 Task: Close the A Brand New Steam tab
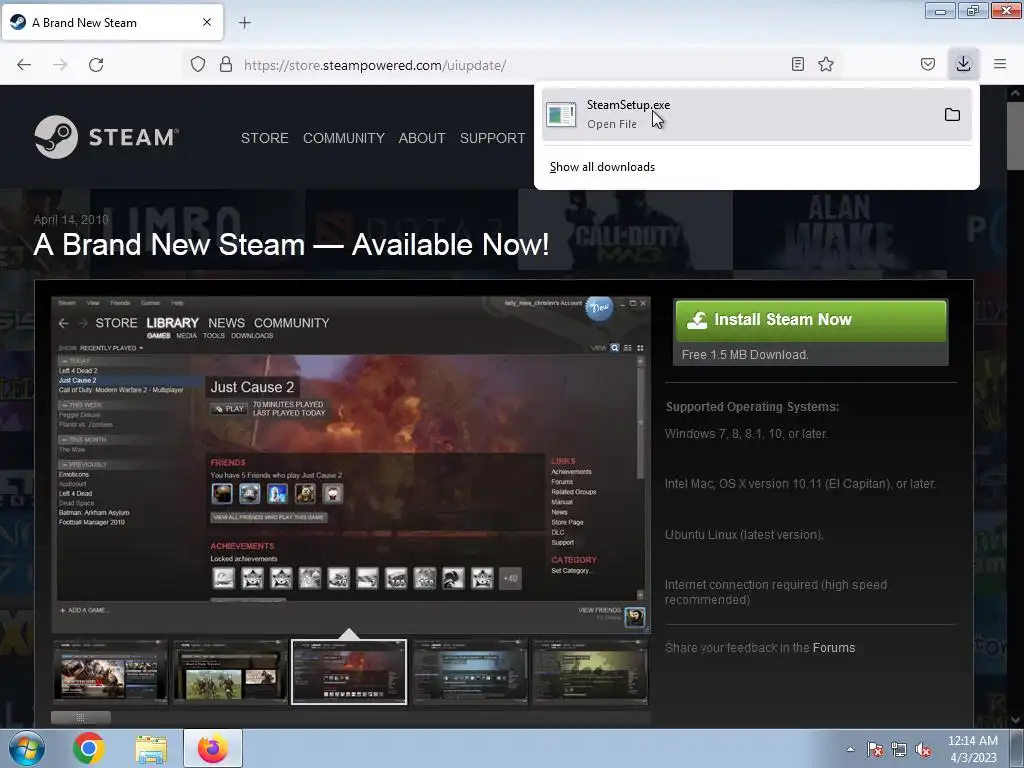coord(207,22)
